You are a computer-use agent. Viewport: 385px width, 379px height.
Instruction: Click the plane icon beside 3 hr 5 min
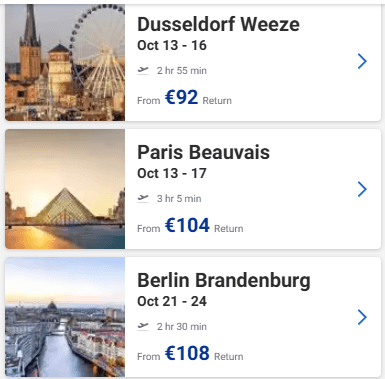[143, 199]
